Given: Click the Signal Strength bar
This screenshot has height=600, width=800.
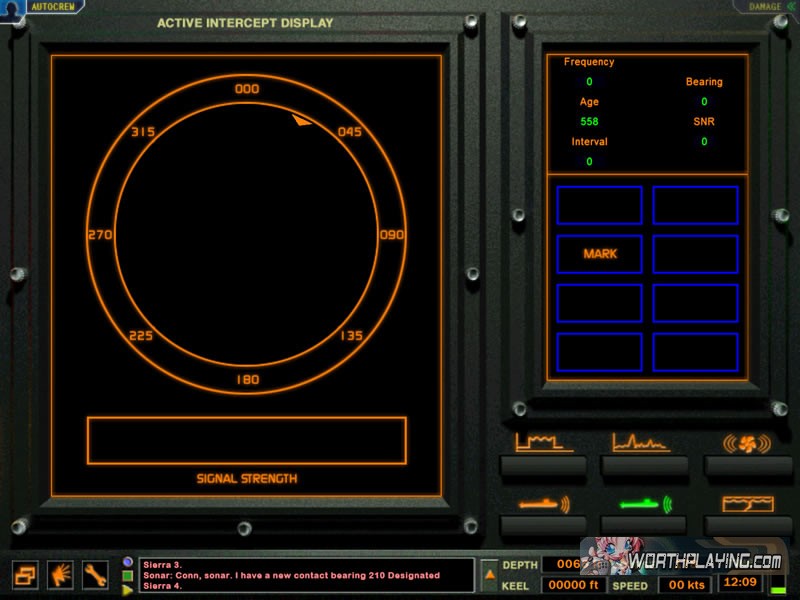Looking at the screenshot, I should click(x=246, y=441).
